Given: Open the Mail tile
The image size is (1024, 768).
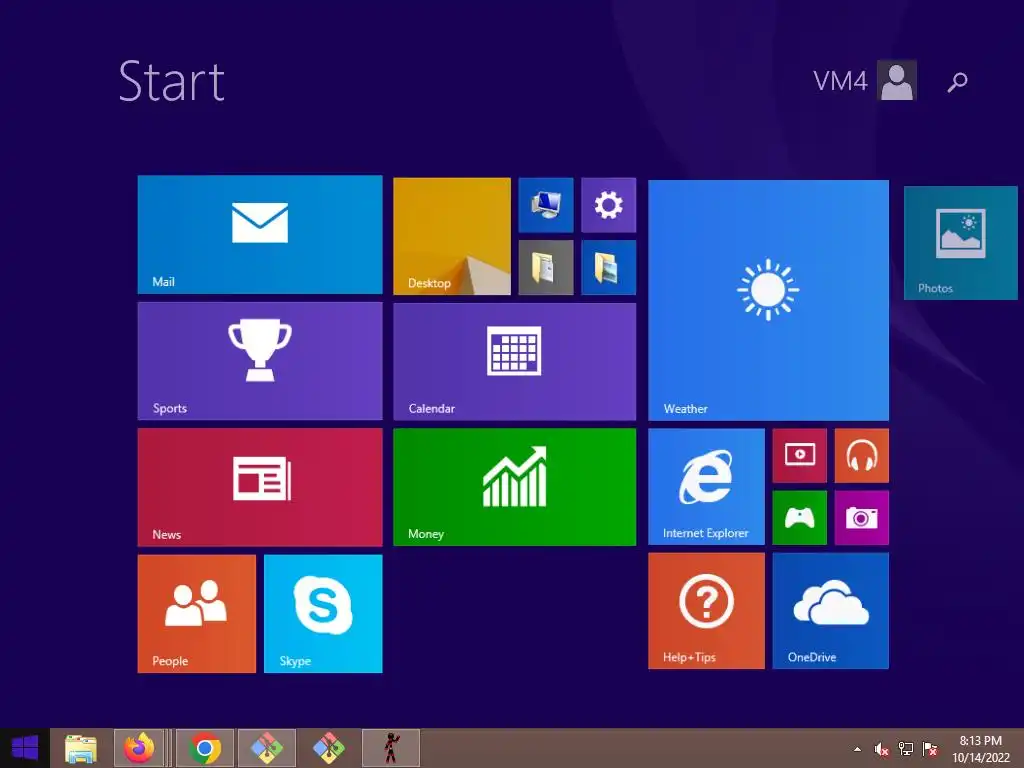Looking at the screenshot, I should pos(260,234).
